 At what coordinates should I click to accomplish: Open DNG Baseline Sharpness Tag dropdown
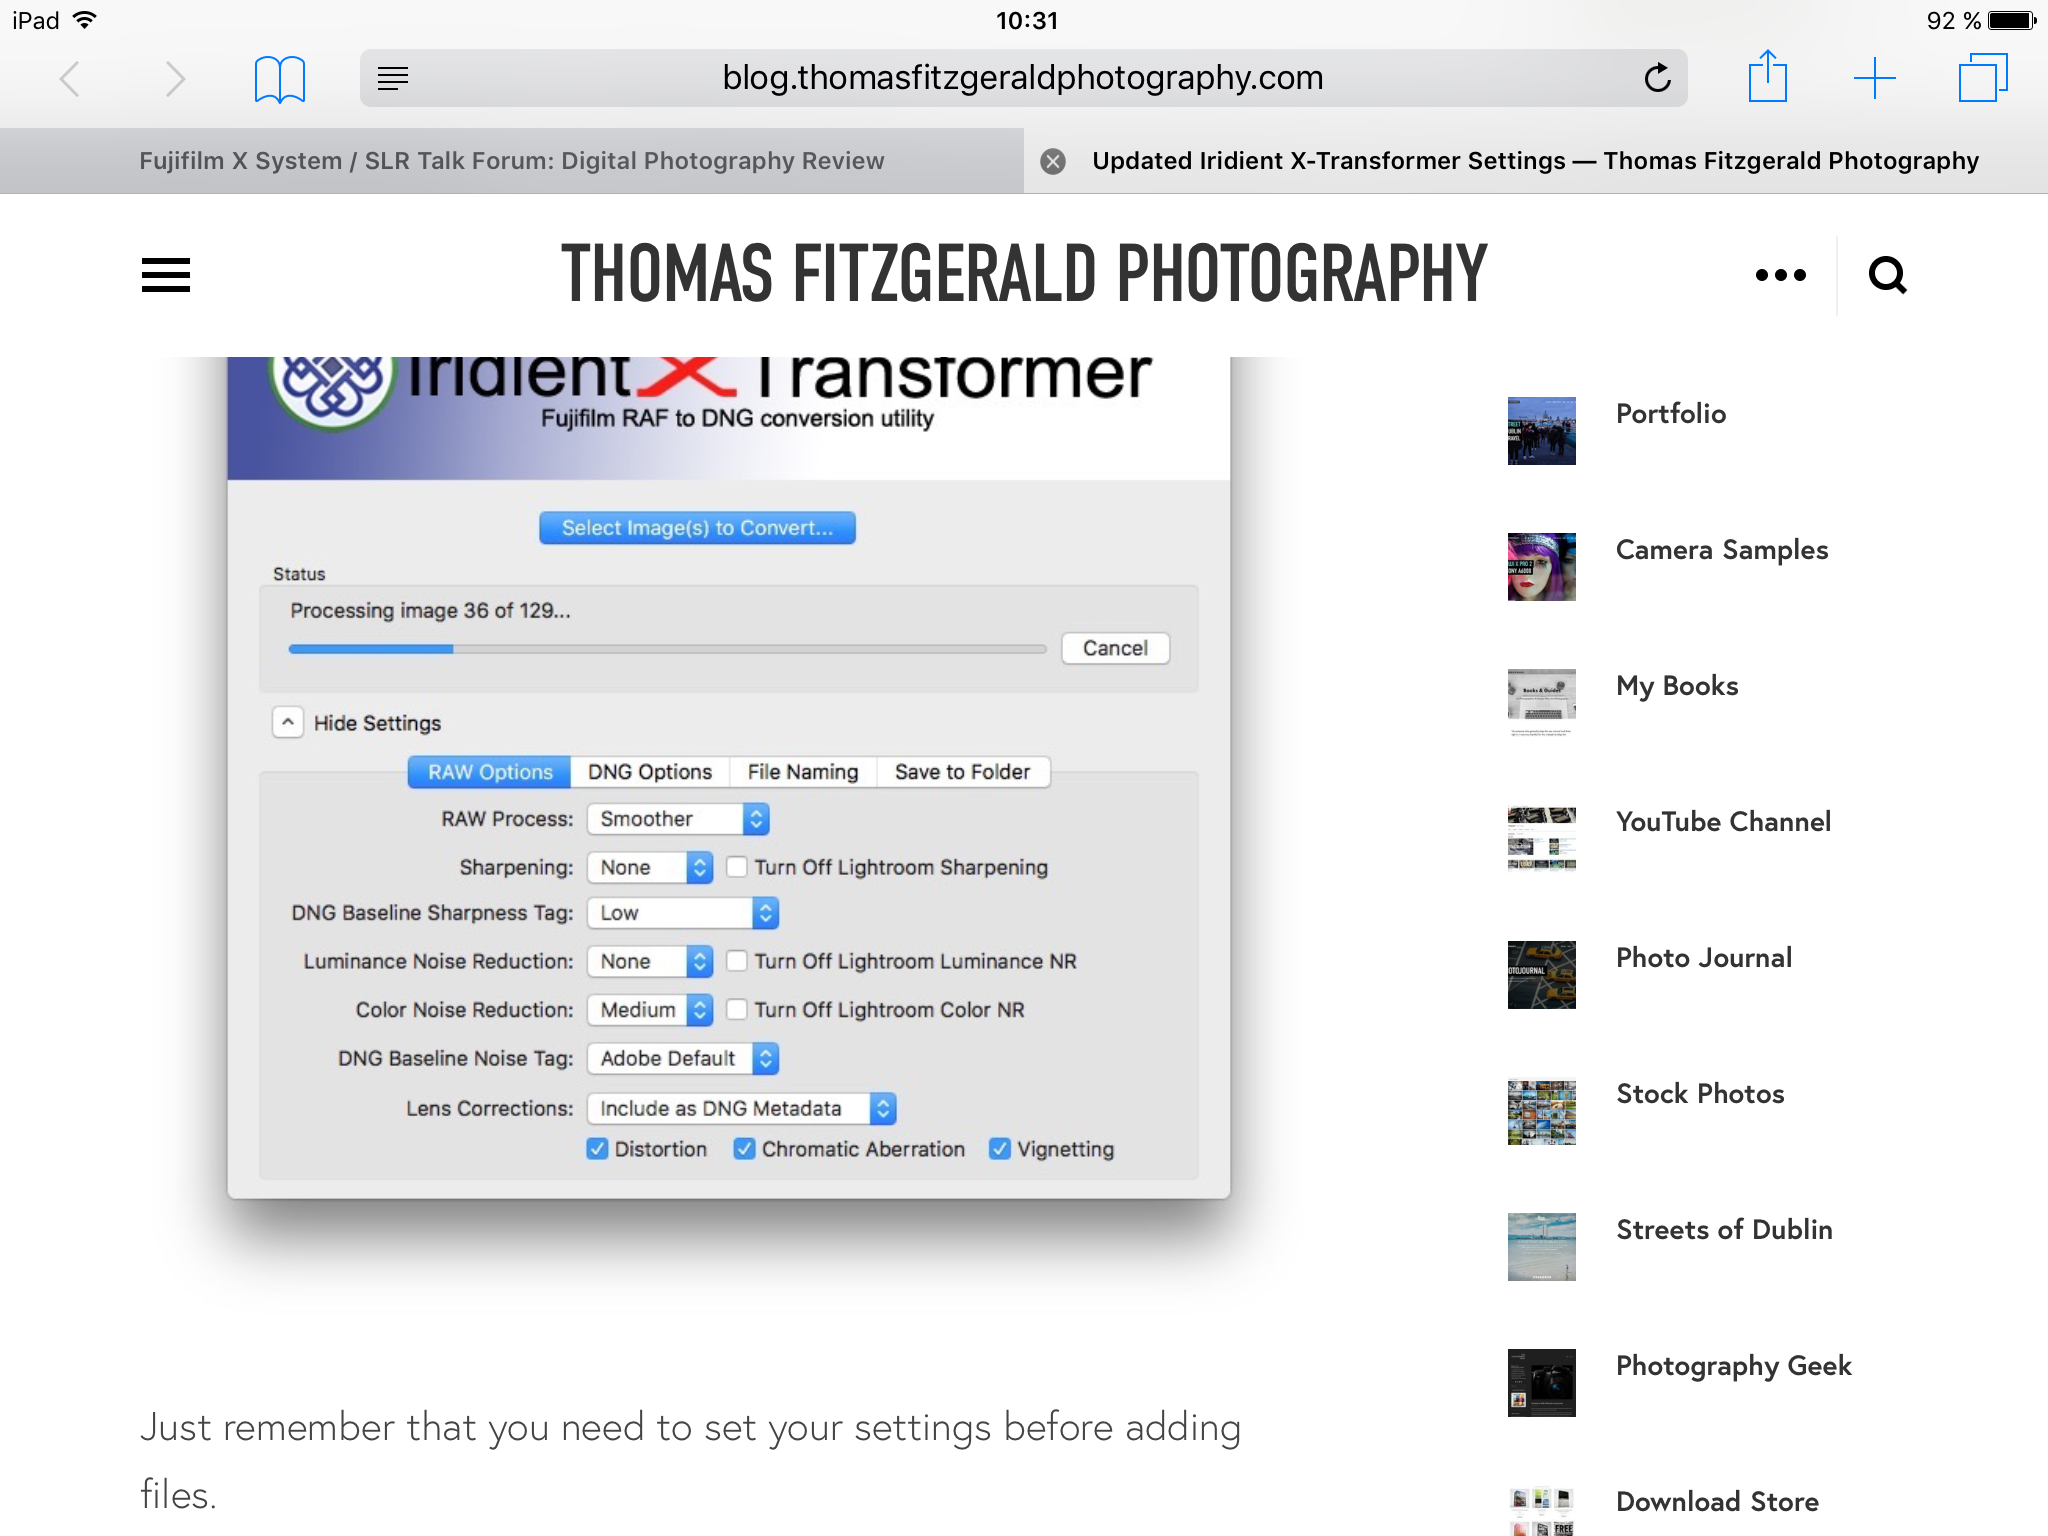pos(683,913)
